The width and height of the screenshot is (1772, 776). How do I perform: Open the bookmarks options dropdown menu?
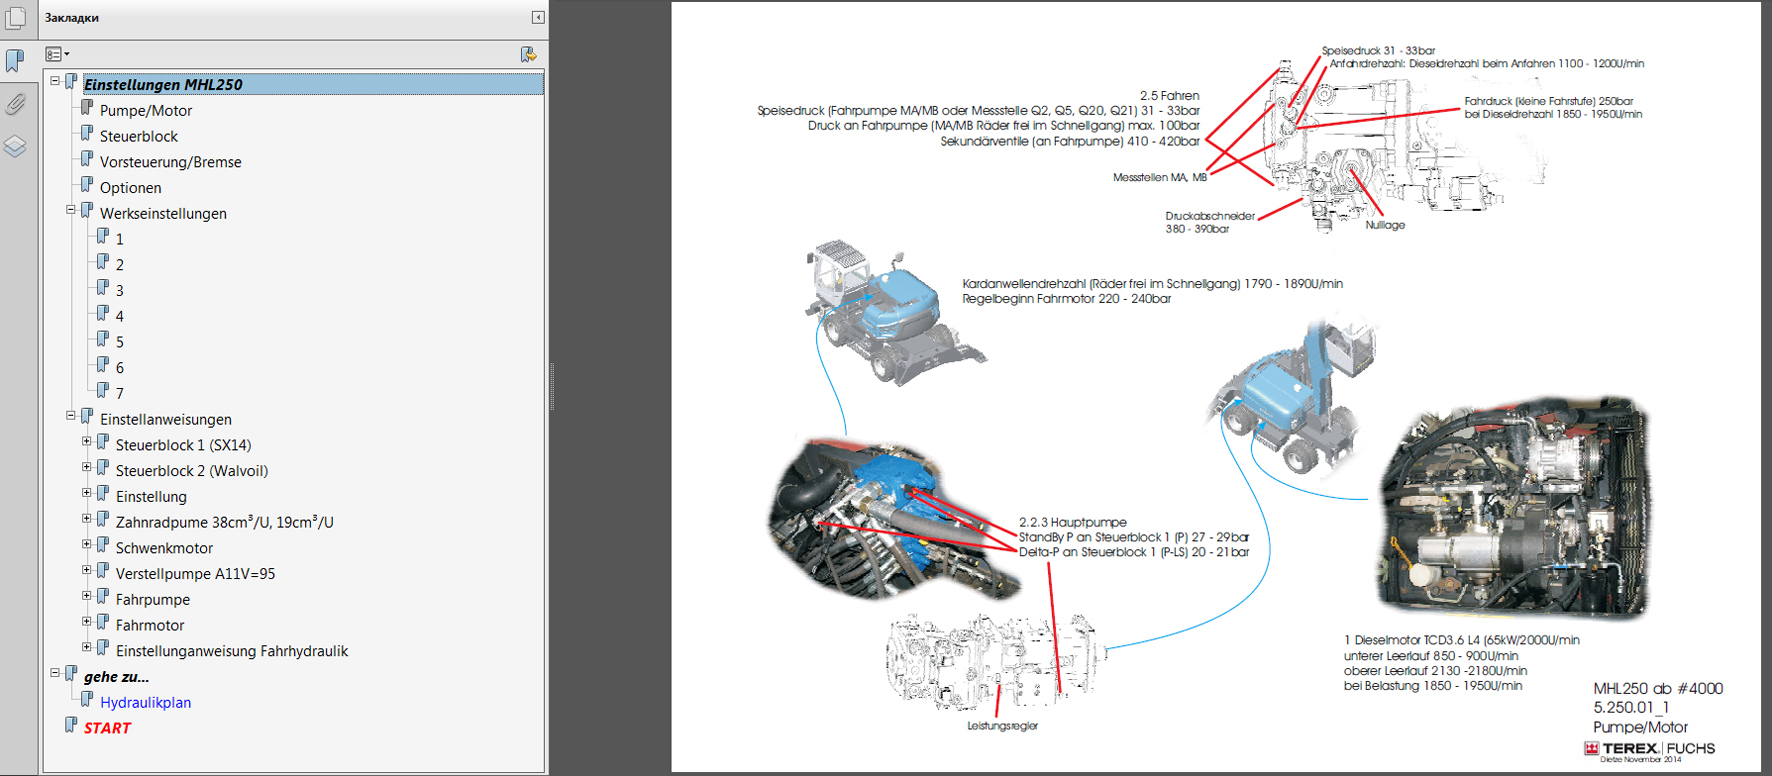pyautogui.click(x=57, y=54)
